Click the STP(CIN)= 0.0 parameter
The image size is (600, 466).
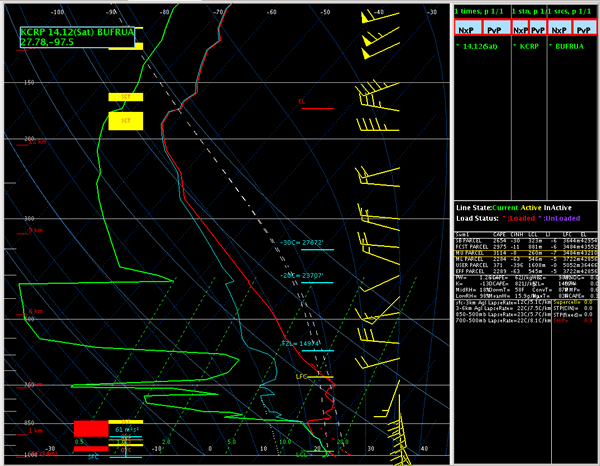coord(575,308)
